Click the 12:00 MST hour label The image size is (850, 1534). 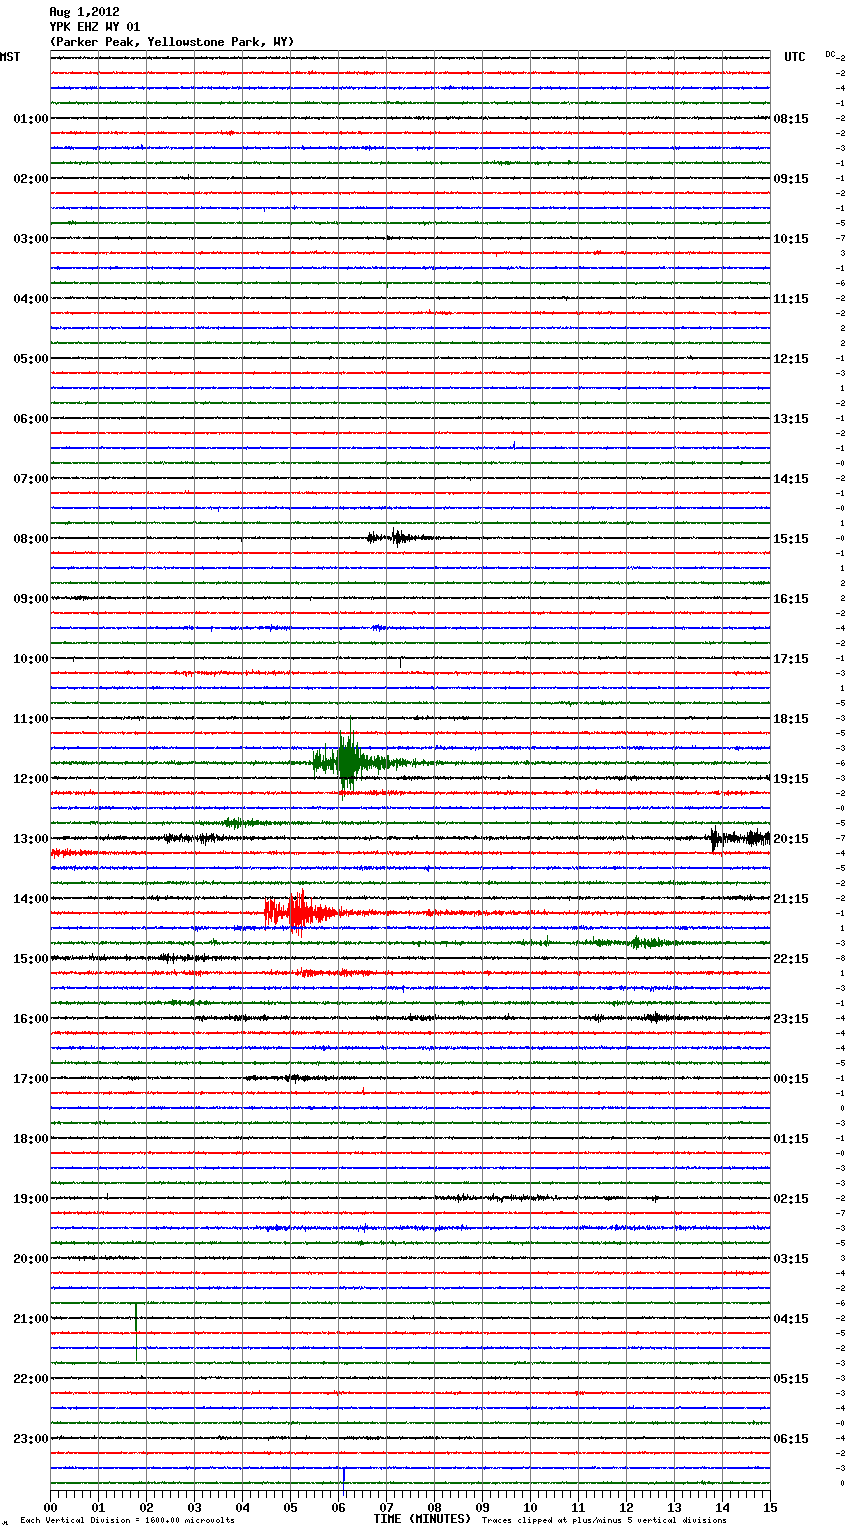[30, 779]
